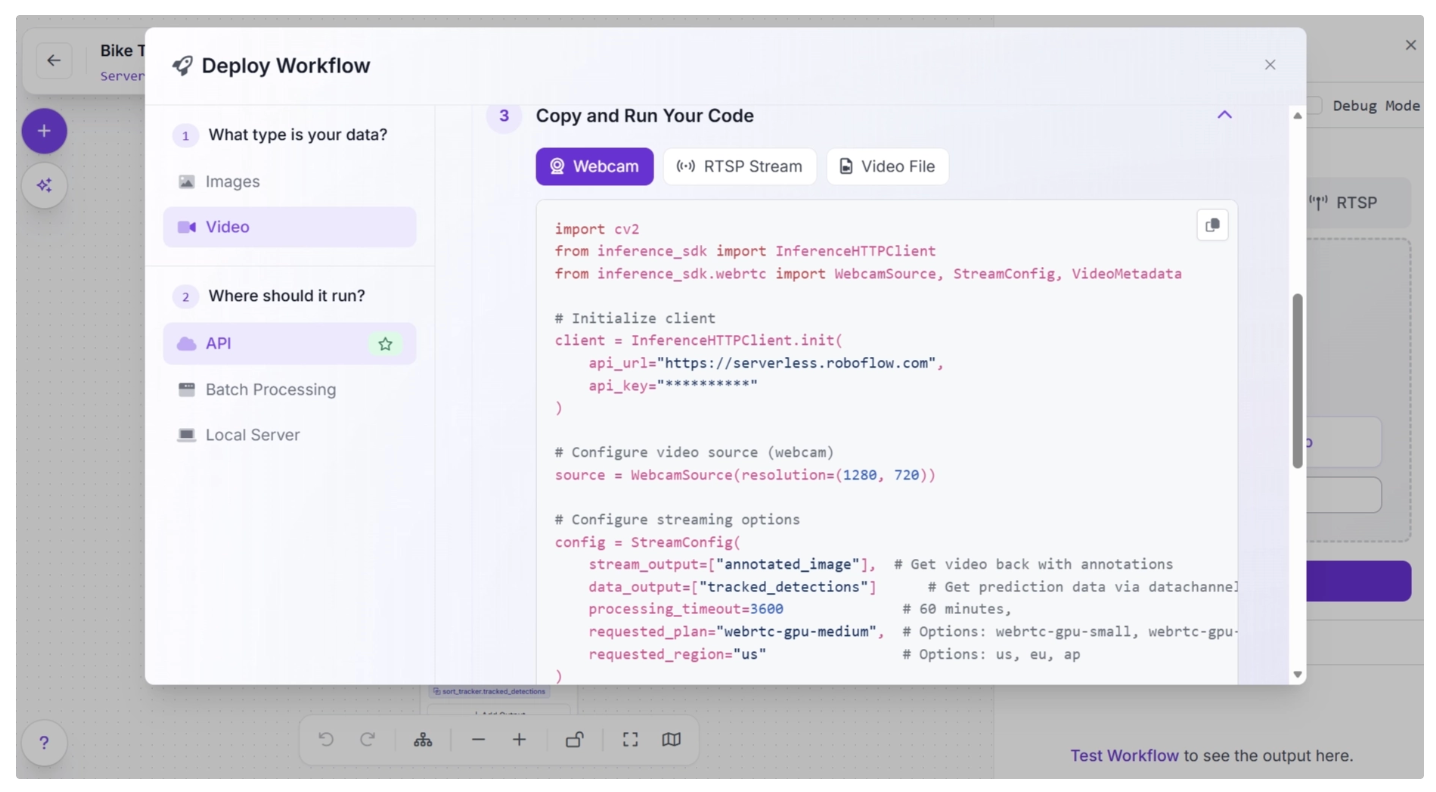Select API as run location
Image resolution: width=1436 pixels, height=792 pixels.
[290, 344]
